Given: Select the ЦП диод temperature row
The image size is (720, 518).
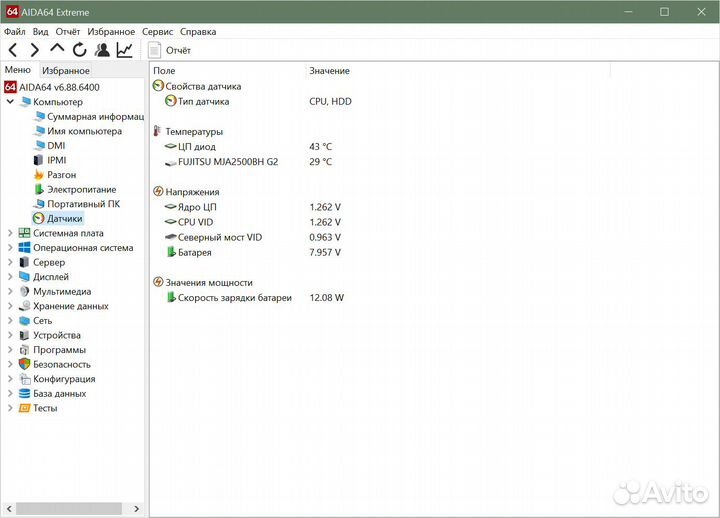Looking at the screenshot, I should click(196, 146).
